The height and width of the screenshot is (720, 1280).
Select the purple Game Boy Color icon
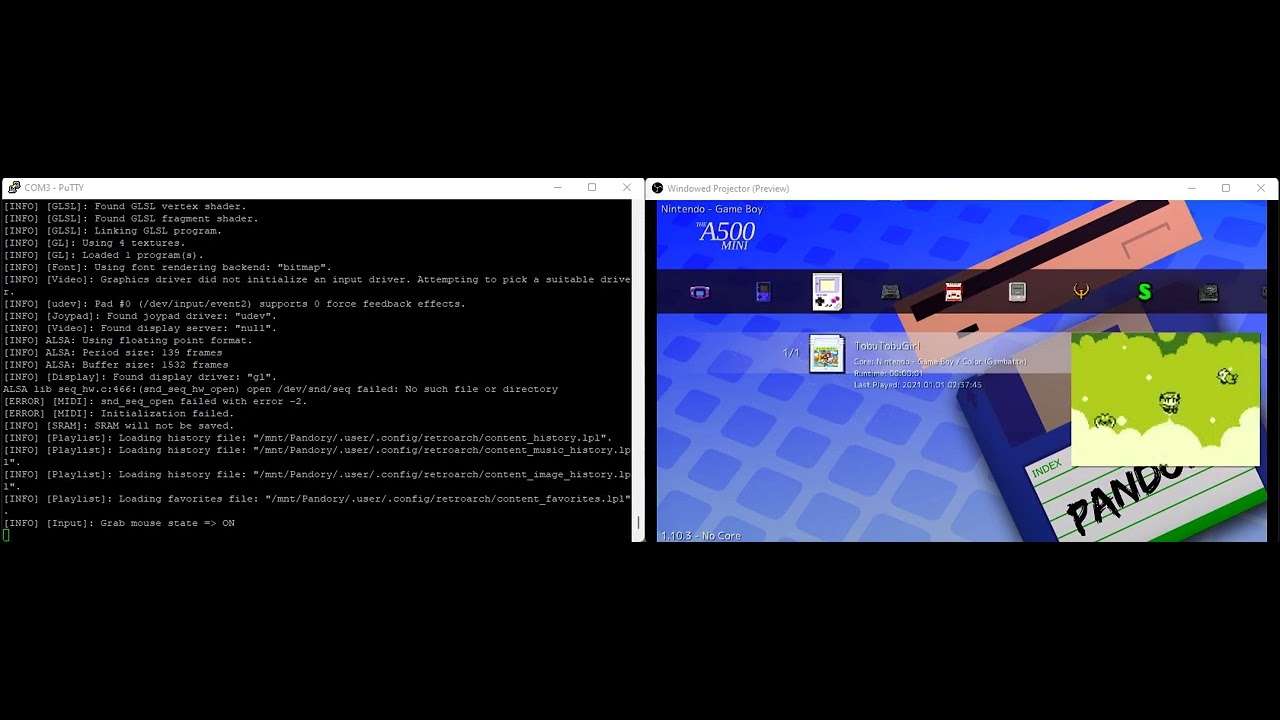tap(763, 292)
